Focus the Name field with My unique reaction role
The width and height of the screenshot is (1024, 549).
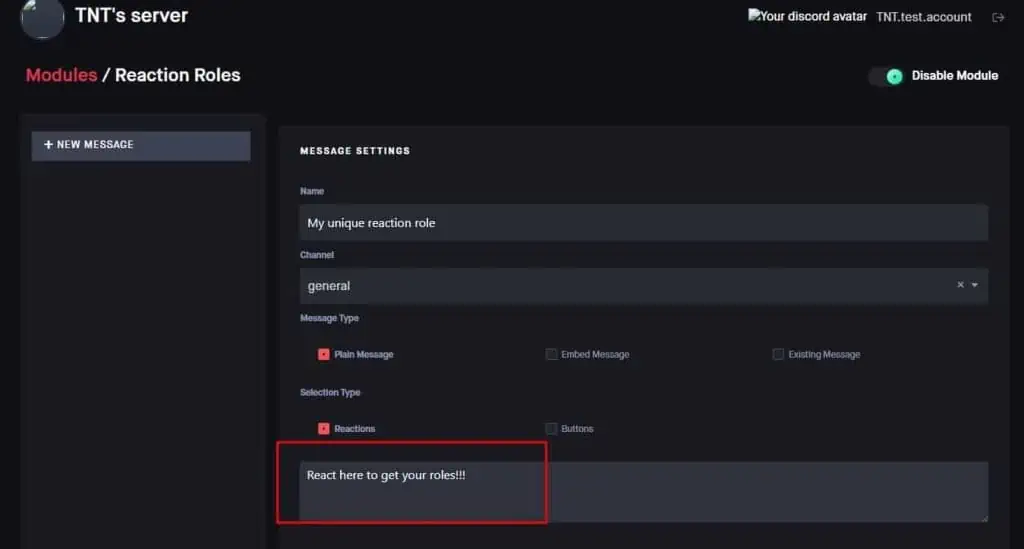(643, 223)
